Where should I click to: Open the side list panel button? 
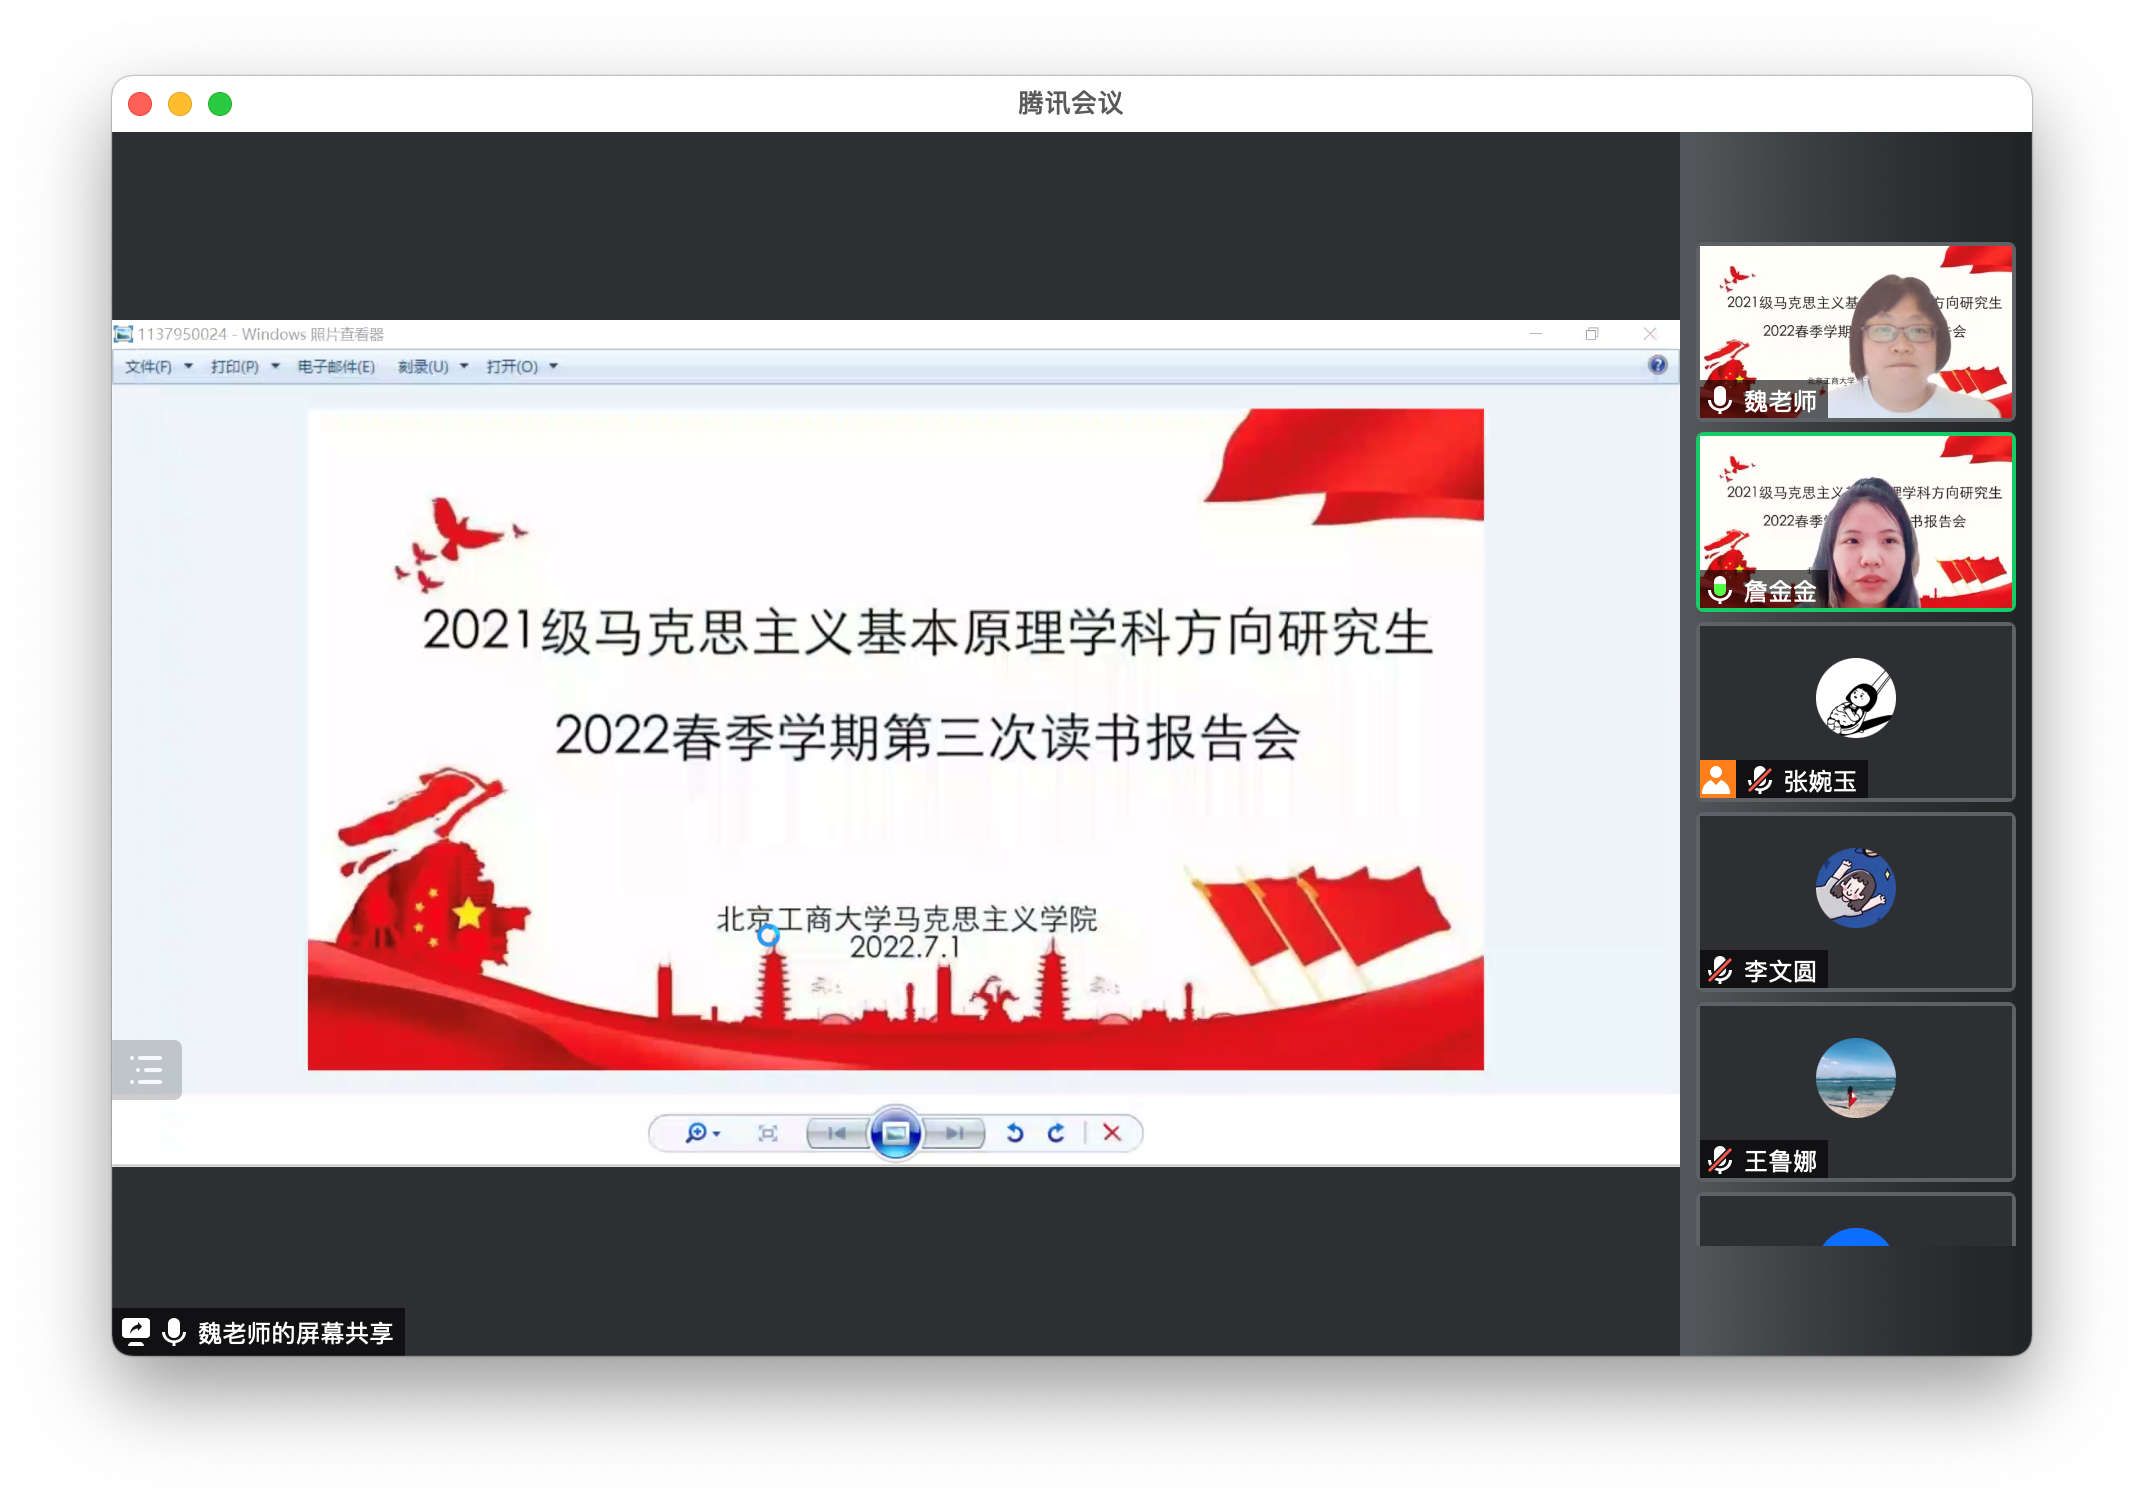click(x=146, y=1070)
